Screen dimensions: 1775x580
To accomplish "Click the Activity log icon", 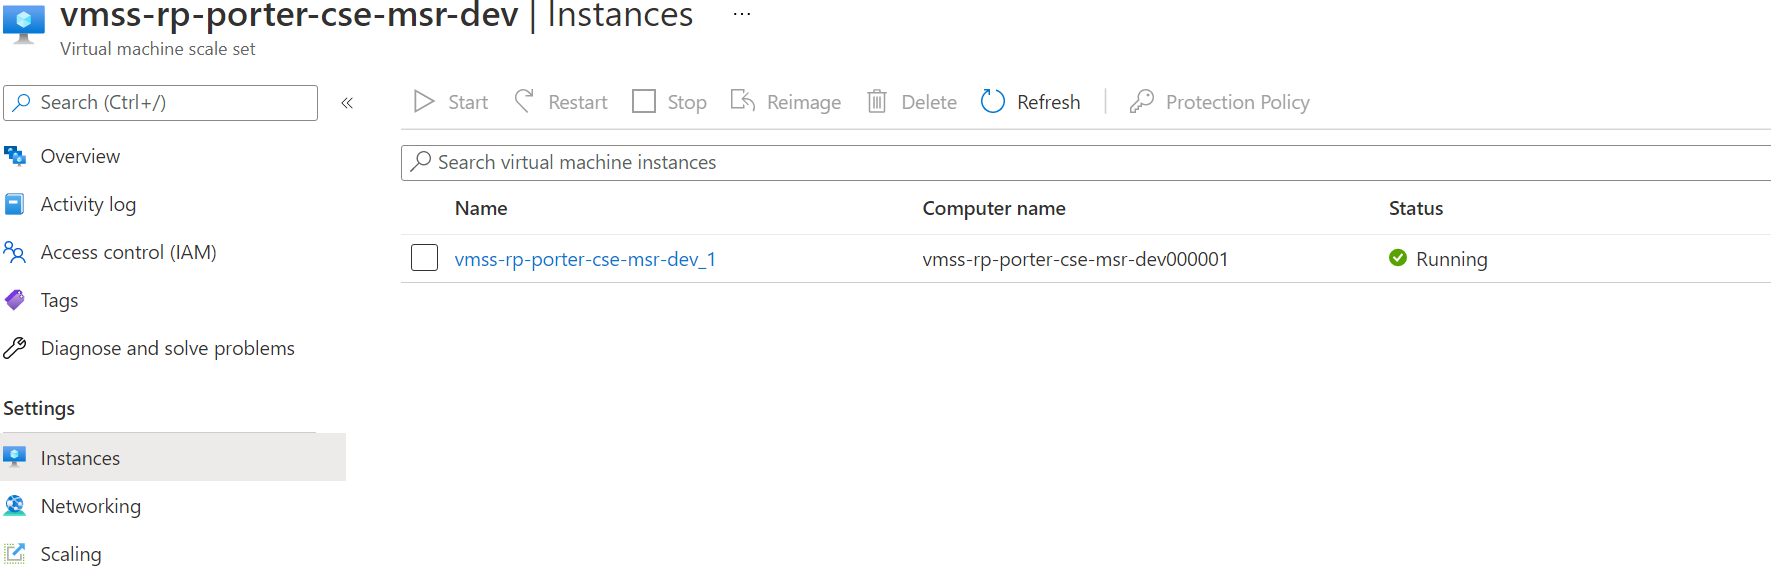I will point(15,204).
